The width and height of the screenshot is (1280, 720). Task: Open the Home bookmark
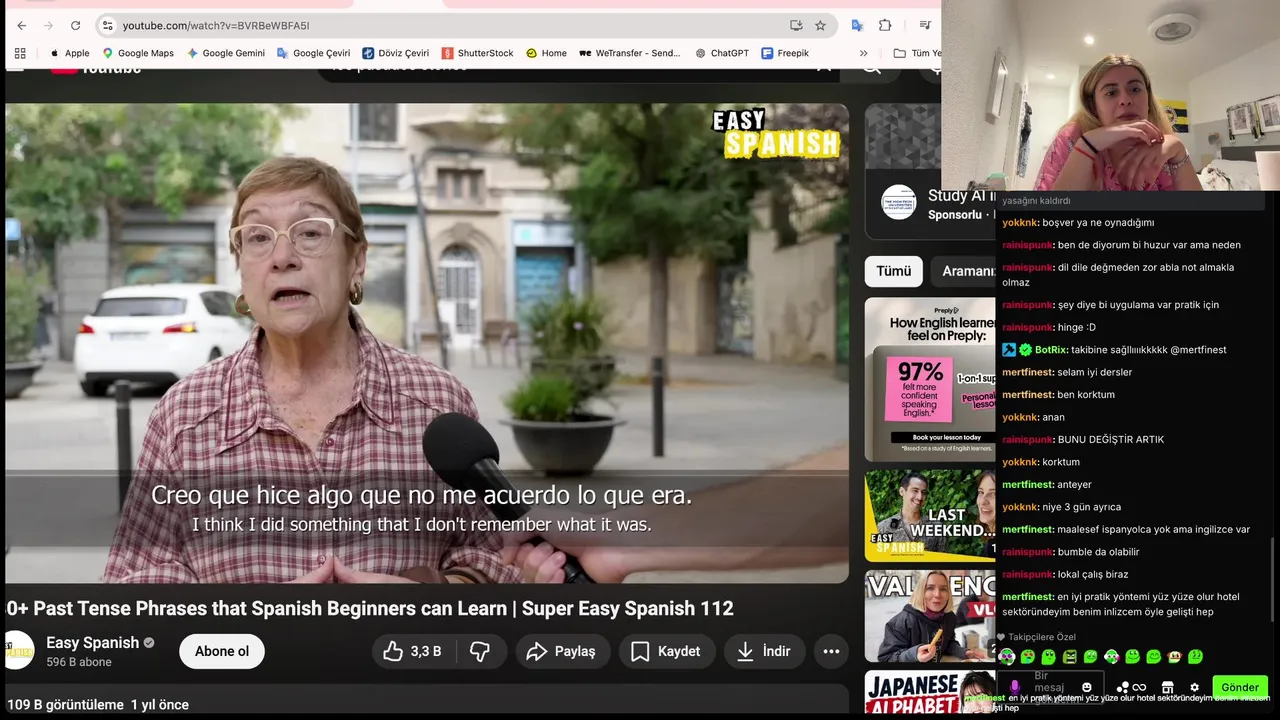click(x=546, y=53)
